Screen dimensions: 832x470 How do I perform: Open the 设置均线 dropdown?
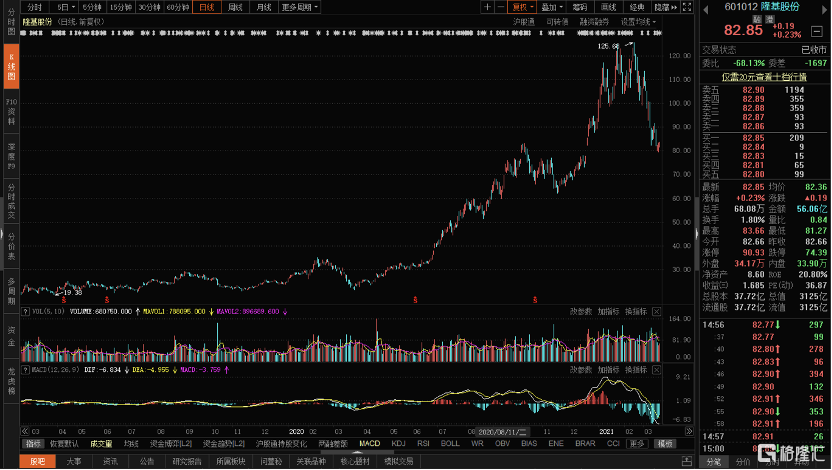tap(636, 20)
